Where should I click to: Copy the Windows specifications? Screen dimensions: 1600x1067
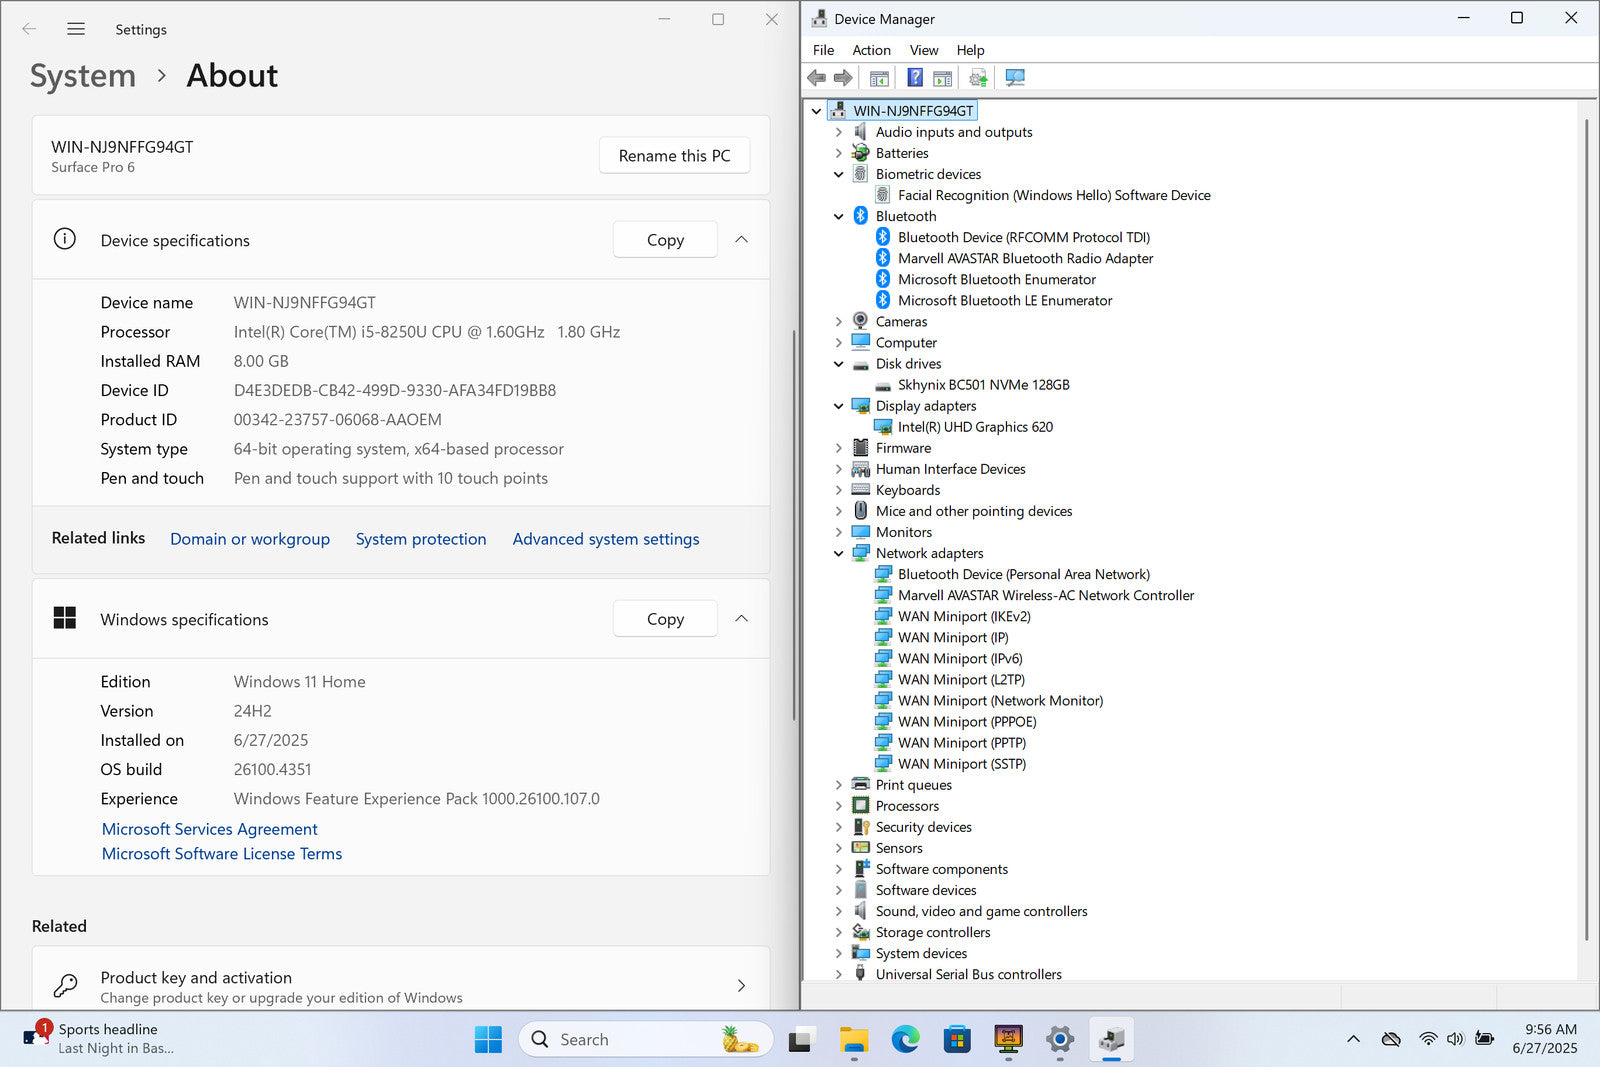pos(665,619)
